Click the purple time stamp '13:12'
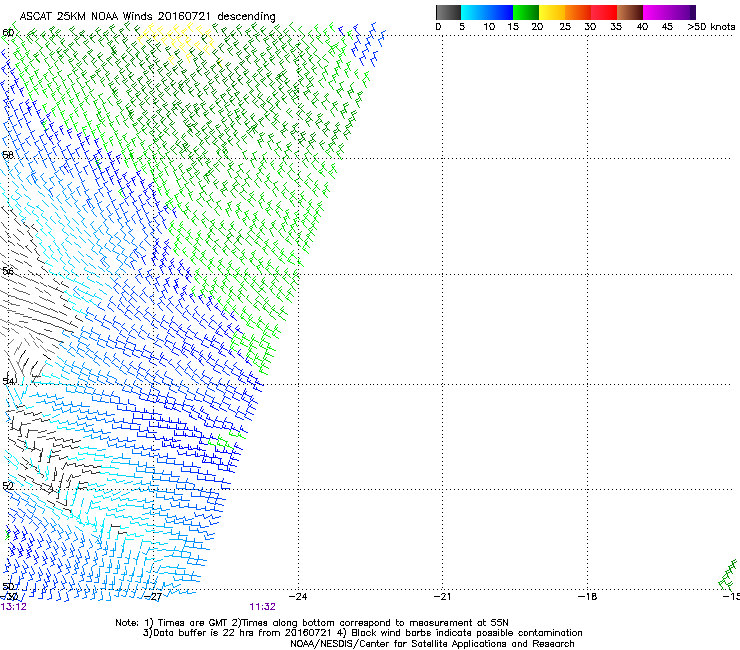 pyautogui.click(x=14, y=607)
